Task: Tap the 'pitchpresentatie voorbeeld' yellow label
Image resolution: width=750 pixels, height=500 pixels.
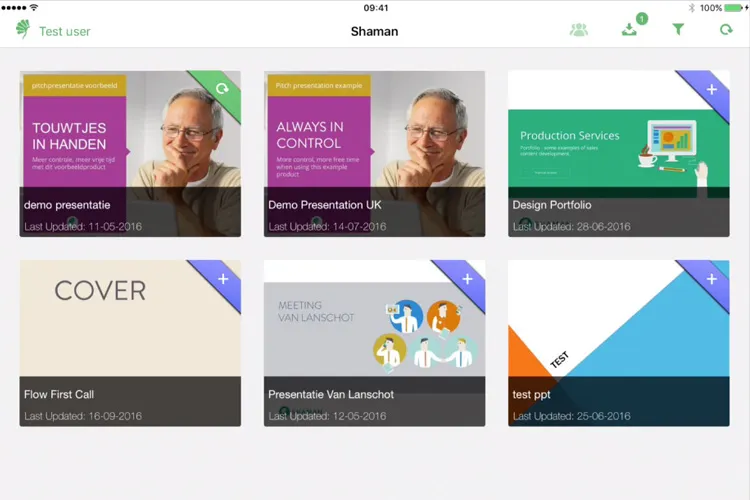Action: click(x=75, y=85)
